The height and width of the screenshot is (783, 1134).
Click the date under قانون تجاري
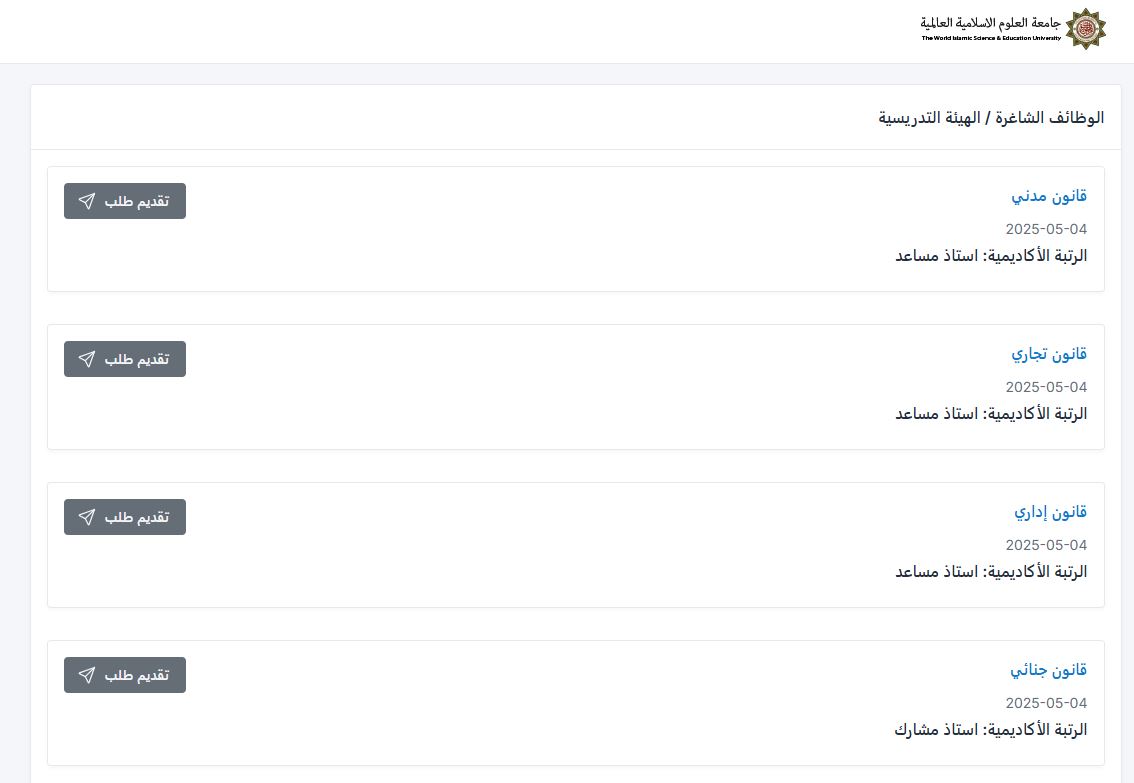(1046, 387)
